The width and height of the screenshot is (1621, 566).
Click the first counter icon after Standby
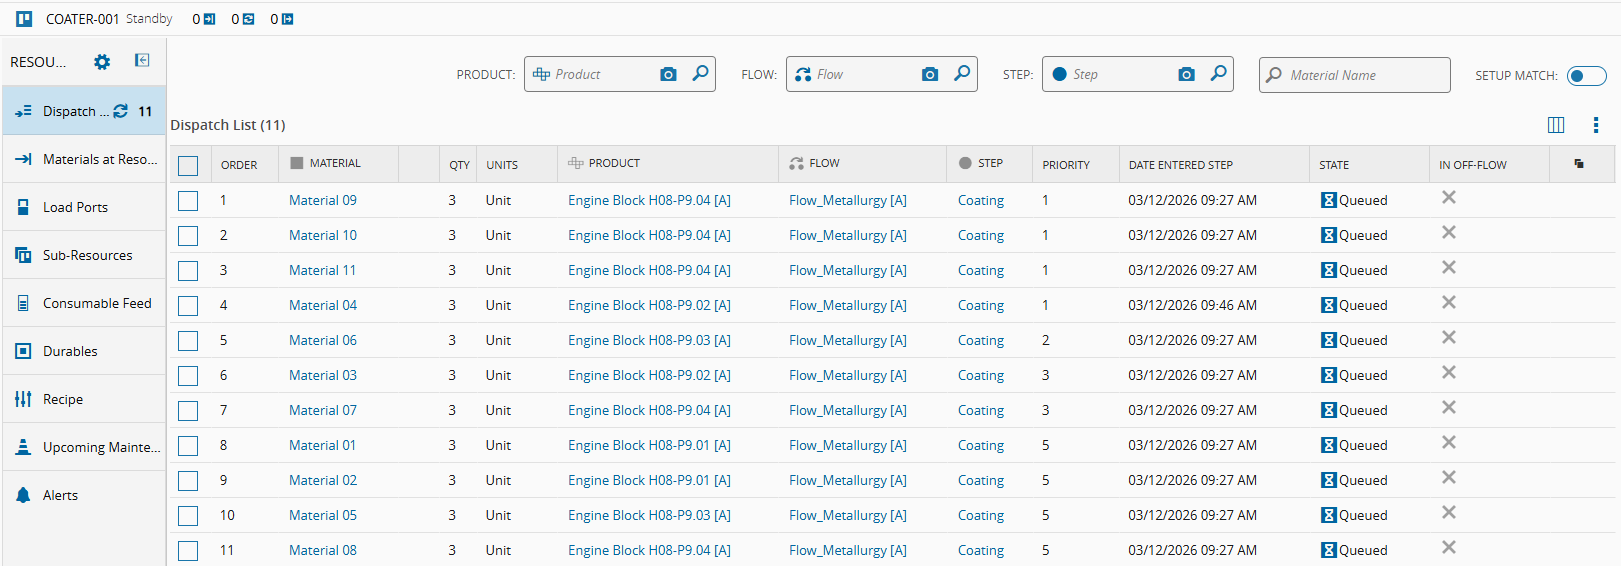[x=209, y=19]
